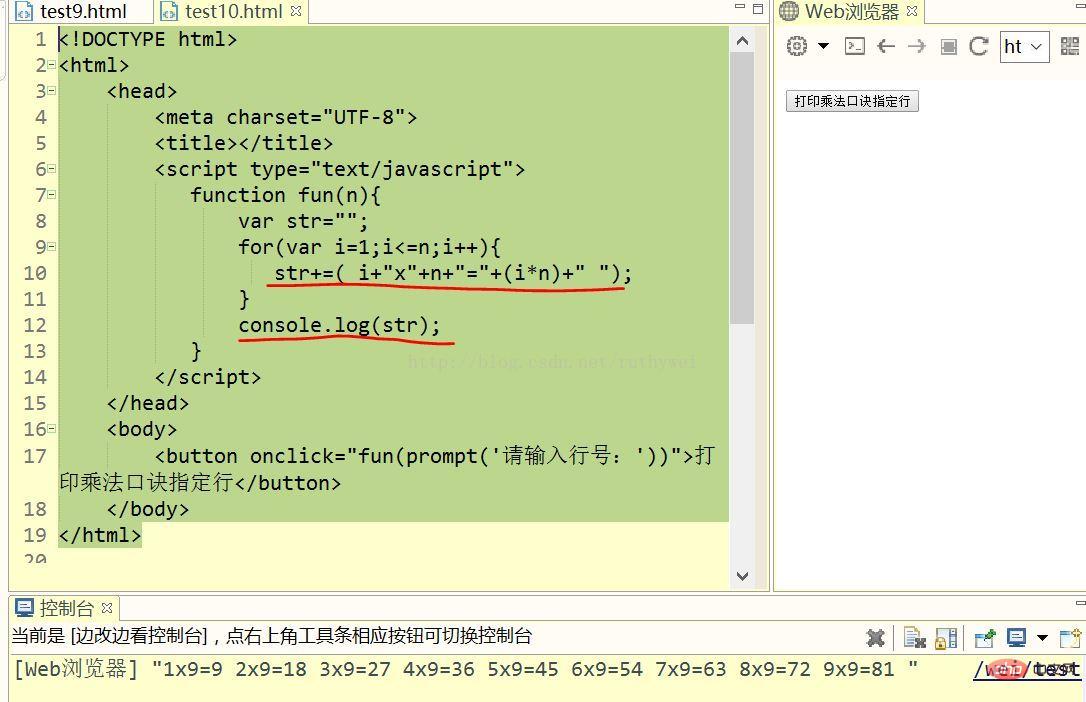Open the console display dropdown arrow

point(1042,637)
